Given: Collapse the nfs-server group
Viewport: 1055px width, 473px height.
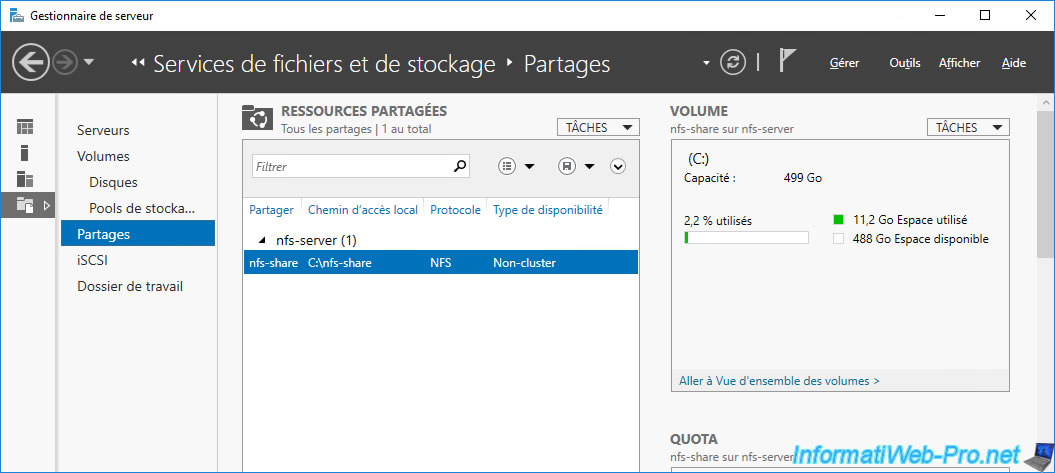Looking at the screenshot, I should coord(263,240).
